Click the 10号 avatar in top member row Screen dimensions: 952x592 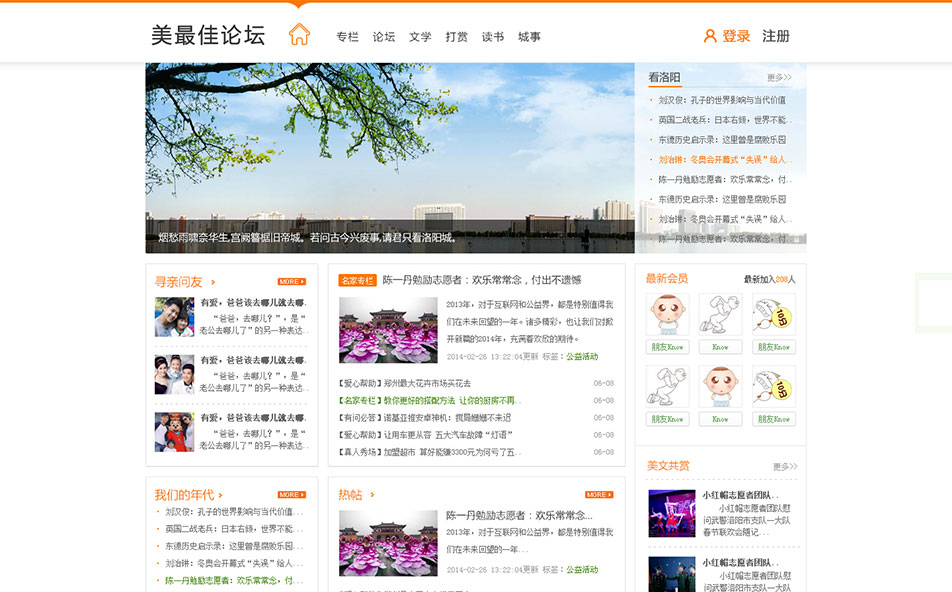773,315
